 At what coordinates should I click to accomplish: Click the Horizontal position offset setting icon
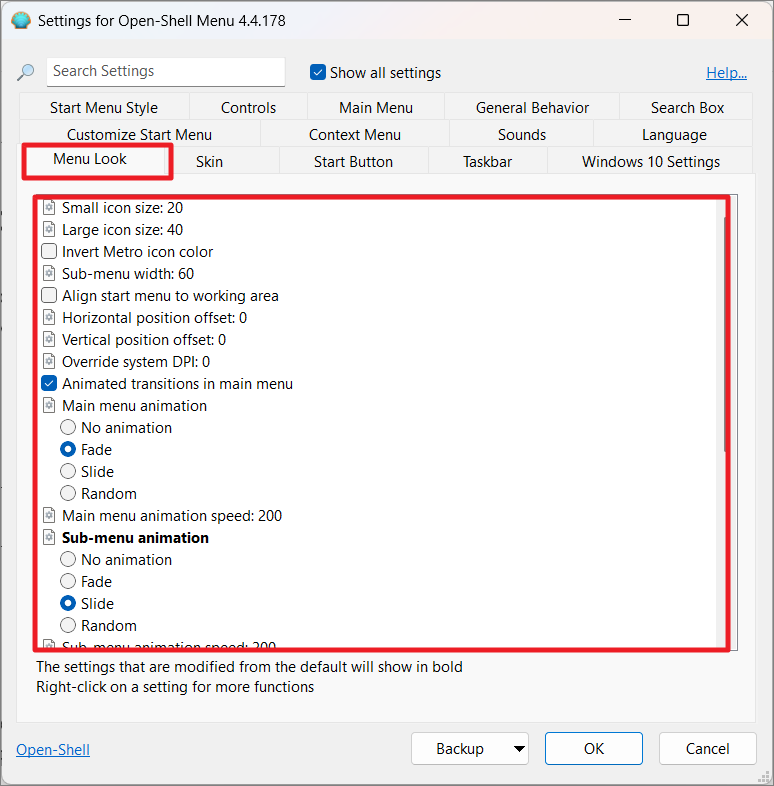49,317
